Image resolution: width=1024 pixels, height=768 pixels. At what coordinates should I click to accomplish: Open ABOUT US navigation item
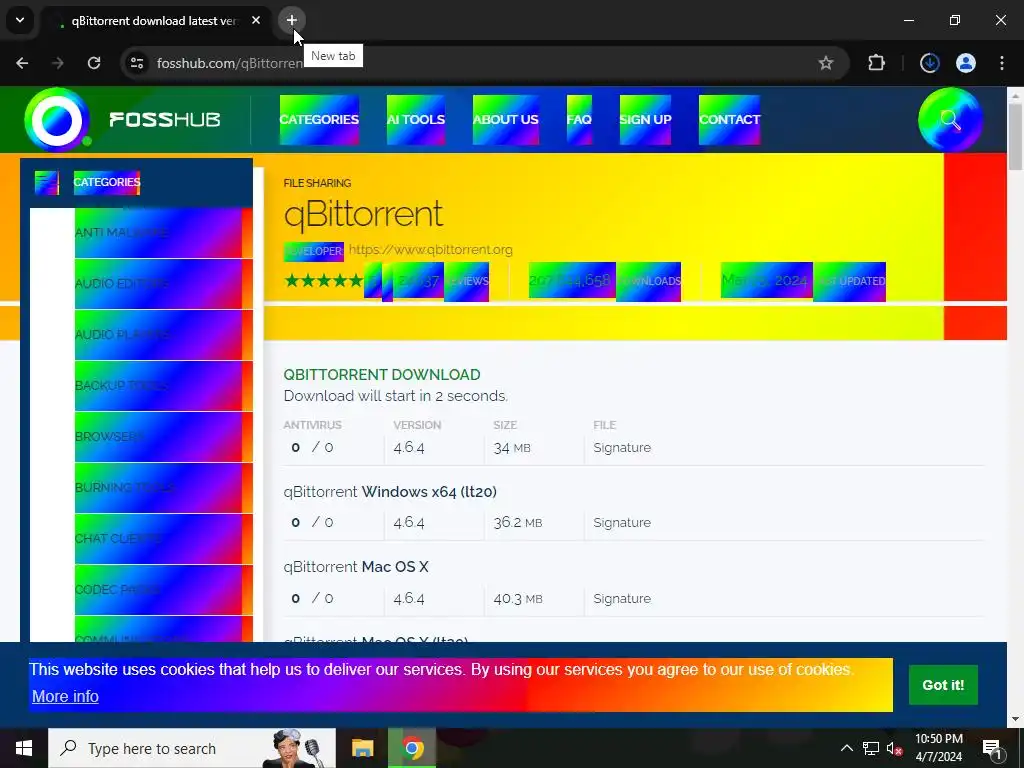pos(505,120)
